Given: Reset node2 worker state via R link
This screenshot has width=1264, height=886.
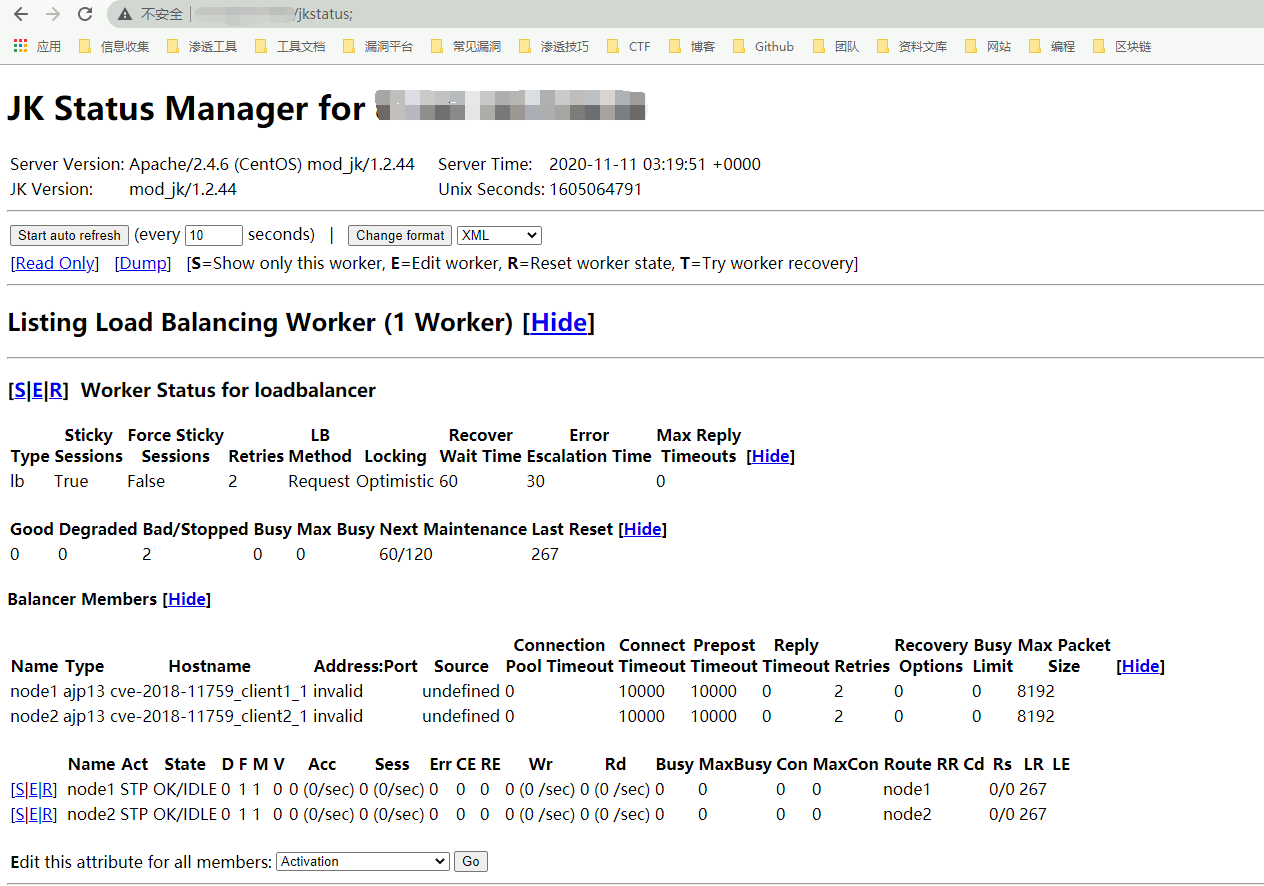Looking at the screenshot, I should tap(49, 814).
